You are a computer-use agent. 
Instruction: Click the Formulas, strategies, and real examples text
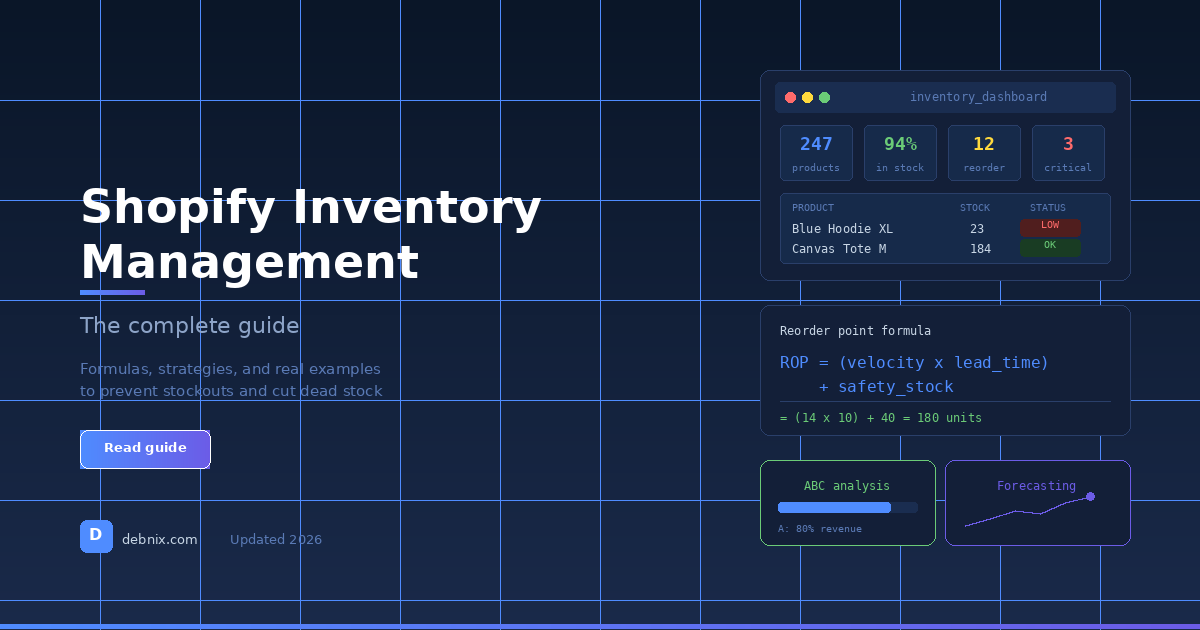pos(230,369)
